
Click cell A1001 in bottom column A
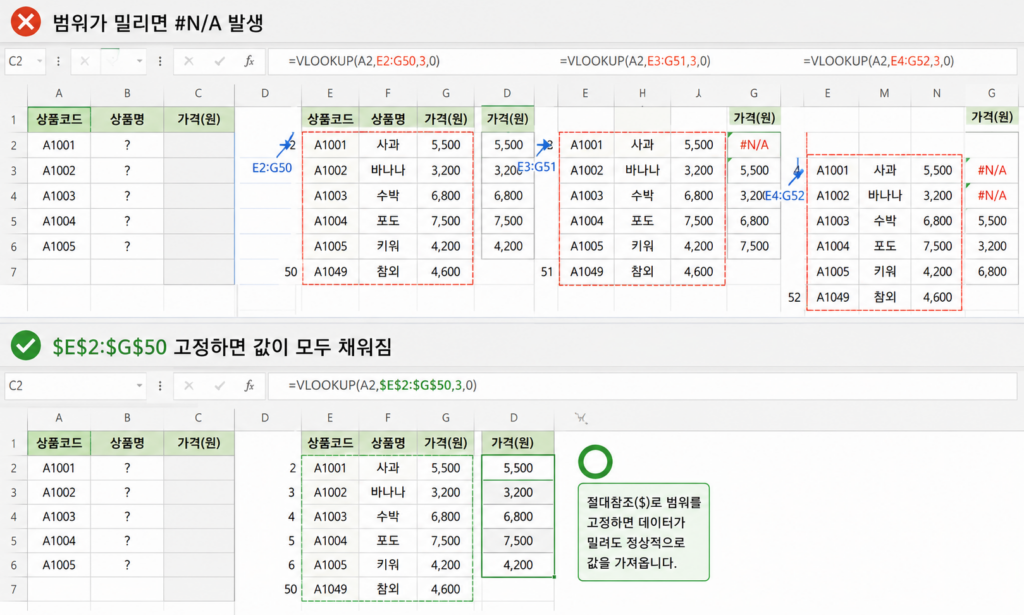(59, 468)
